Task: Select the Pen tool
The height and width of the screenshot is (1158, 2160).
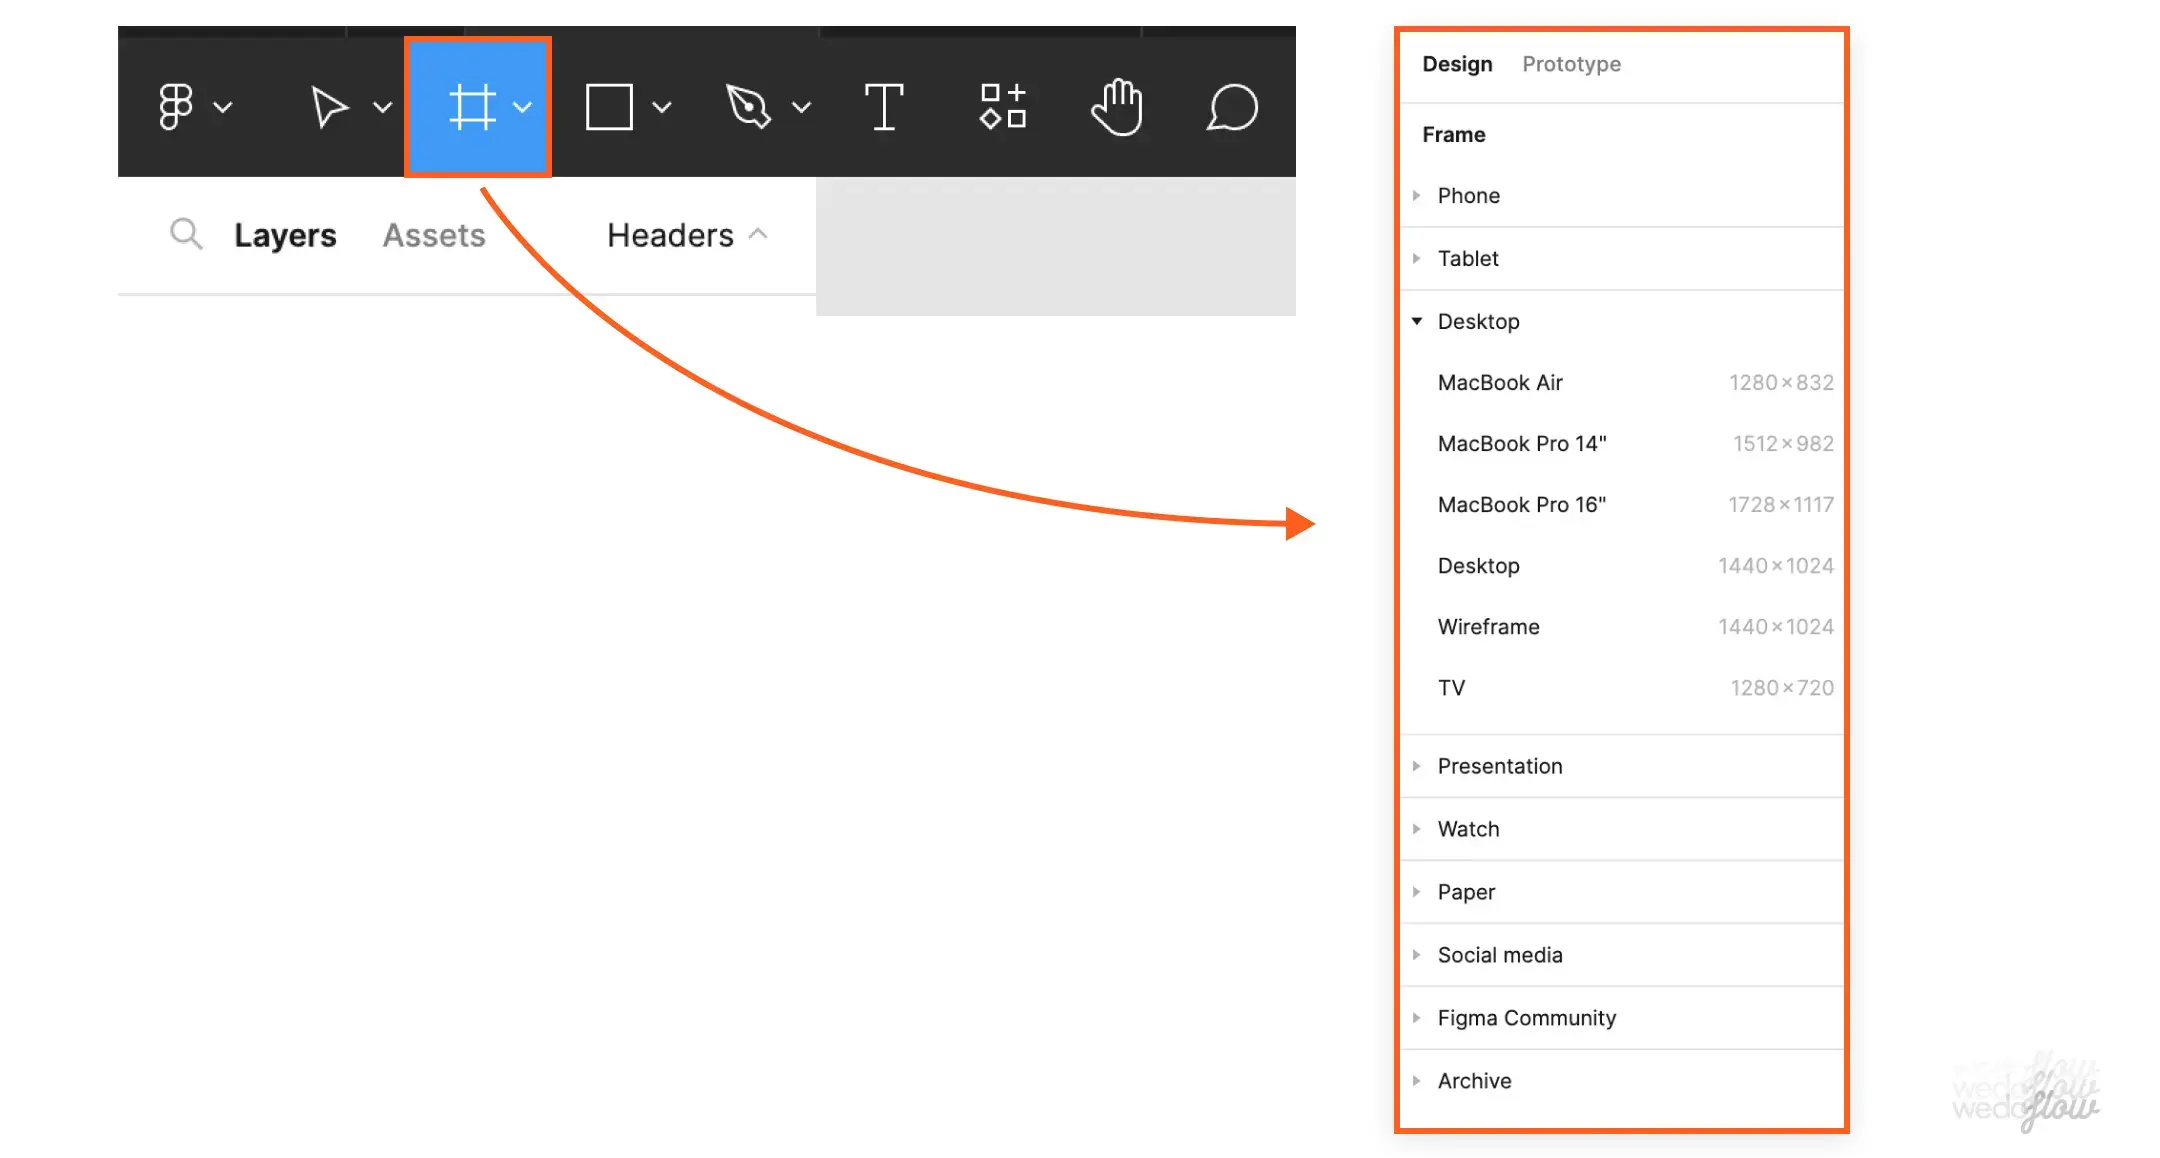Action: click(x=749, y=106)
